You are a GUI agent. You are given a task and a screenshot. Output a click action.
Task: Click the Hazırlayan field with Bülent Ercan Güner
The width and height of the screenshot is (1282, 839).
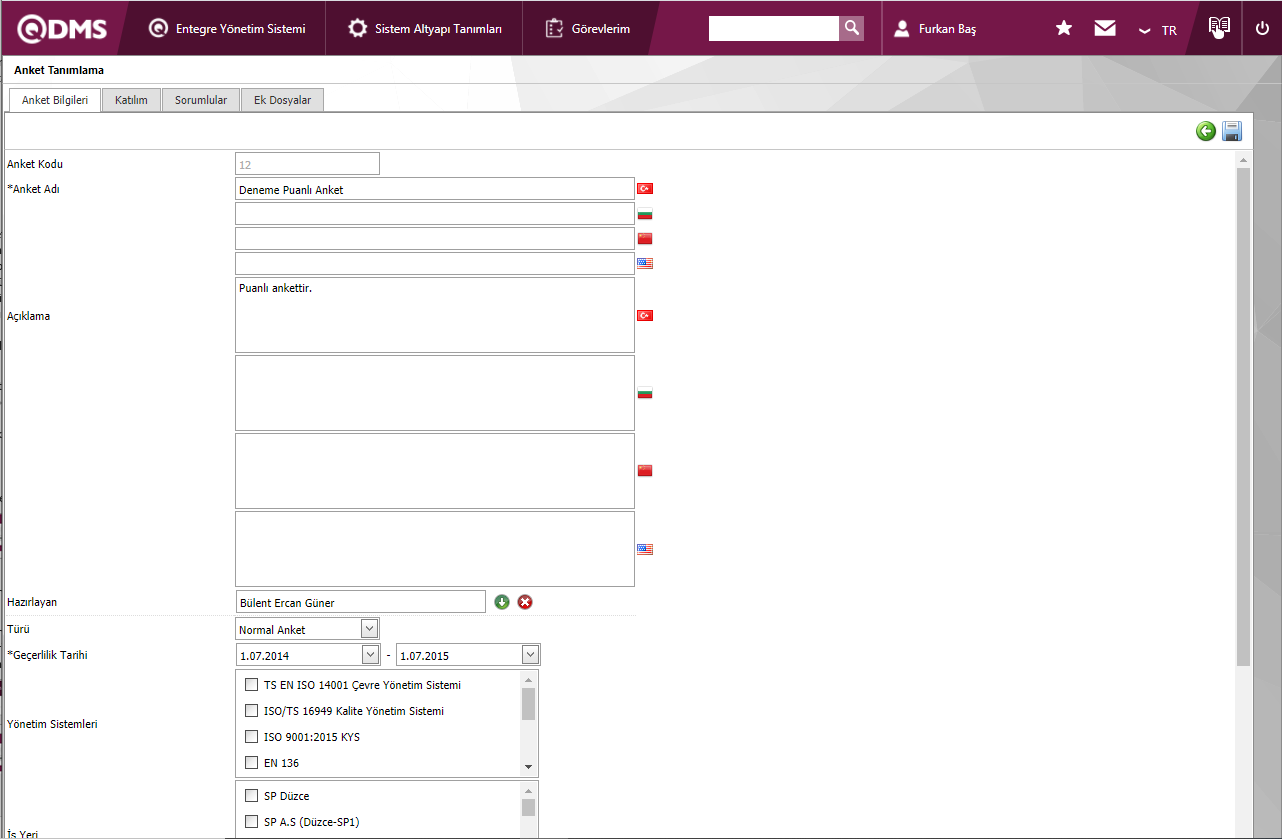click(360, 602)
